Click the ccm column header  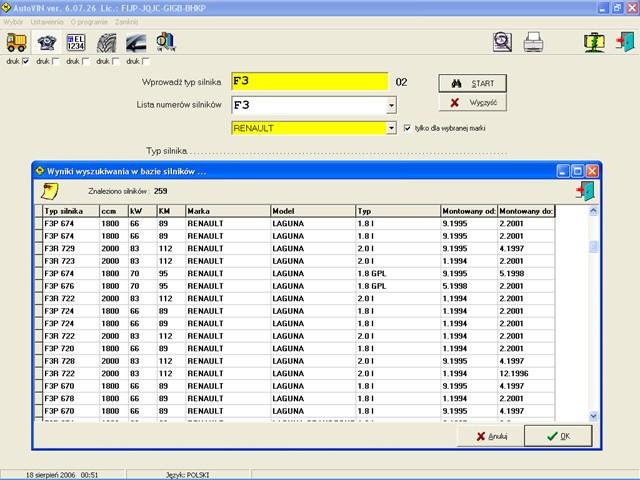[113, 211]
